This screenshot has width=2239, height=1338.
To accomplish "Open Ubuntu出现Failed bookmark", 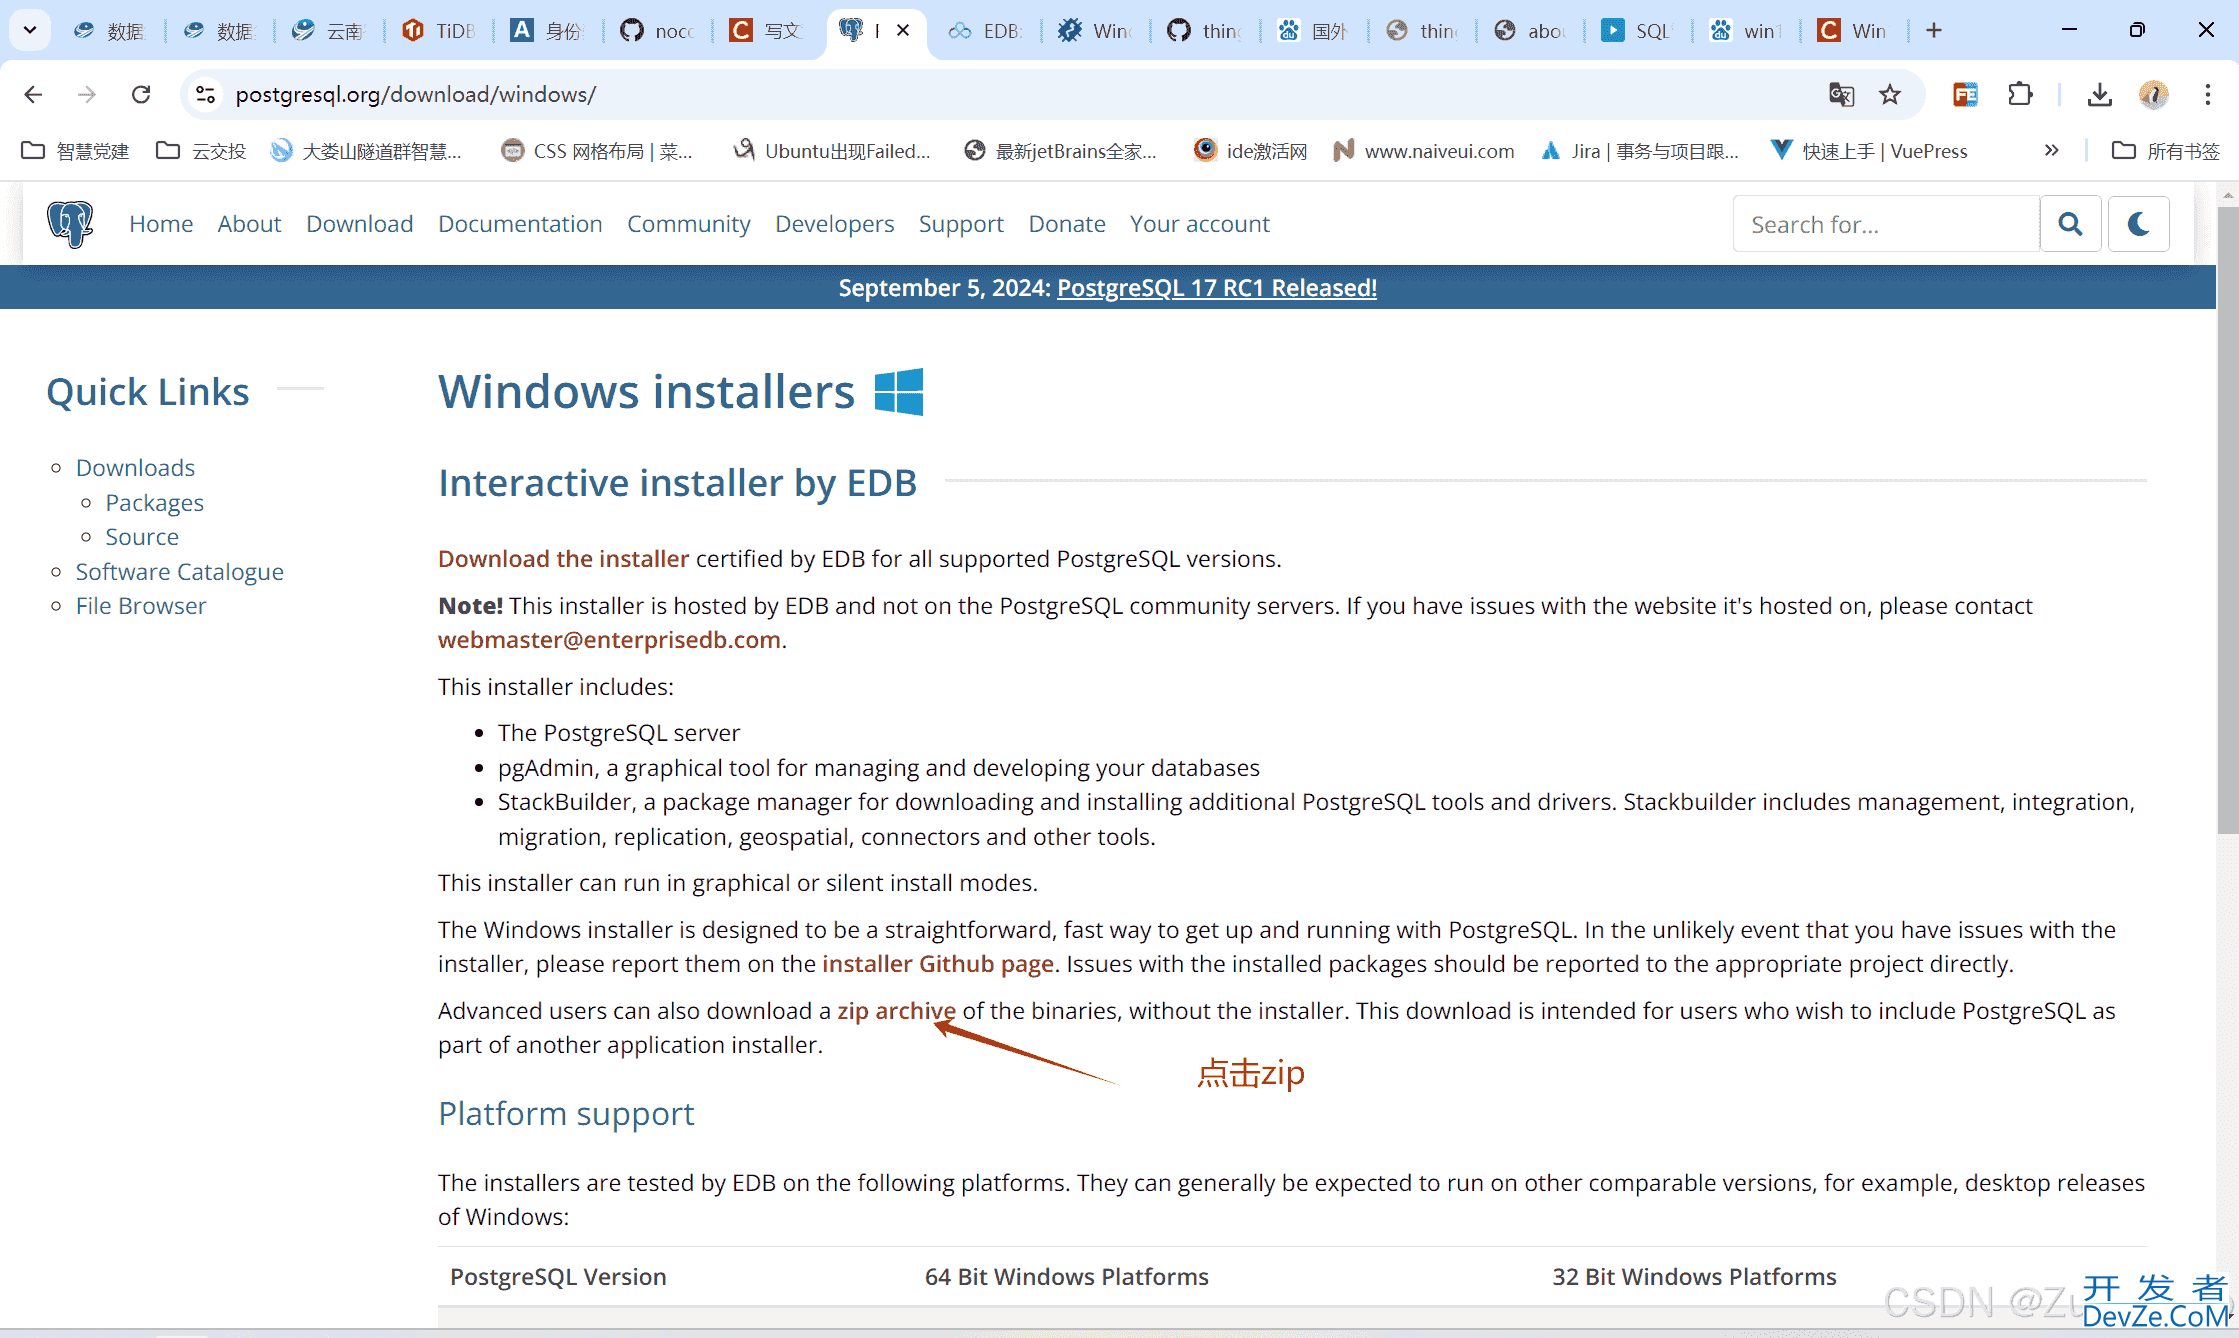I will [x=831, y=151].
